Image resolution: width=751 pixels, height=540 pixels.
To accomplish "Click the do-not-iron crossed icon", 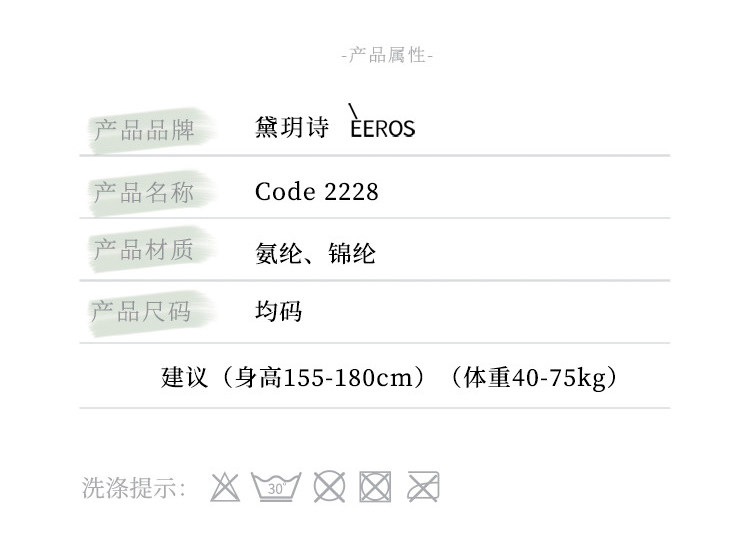I will tap(423, 488).
